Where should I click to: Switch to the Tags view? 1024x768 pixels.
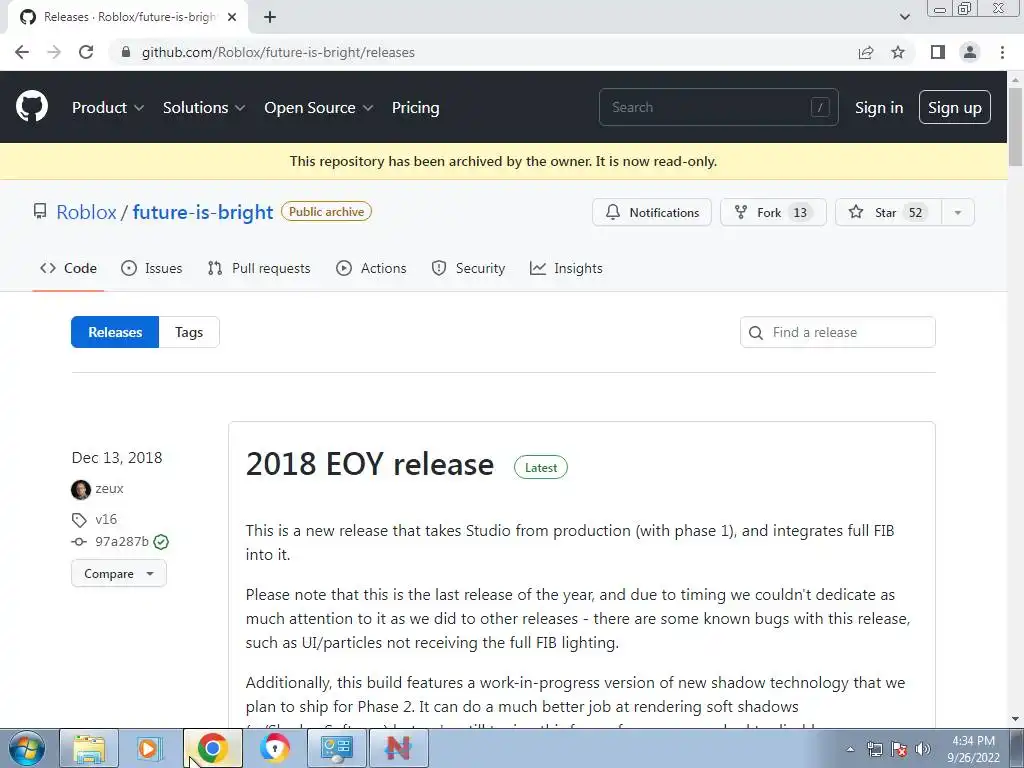click(189, 332)
